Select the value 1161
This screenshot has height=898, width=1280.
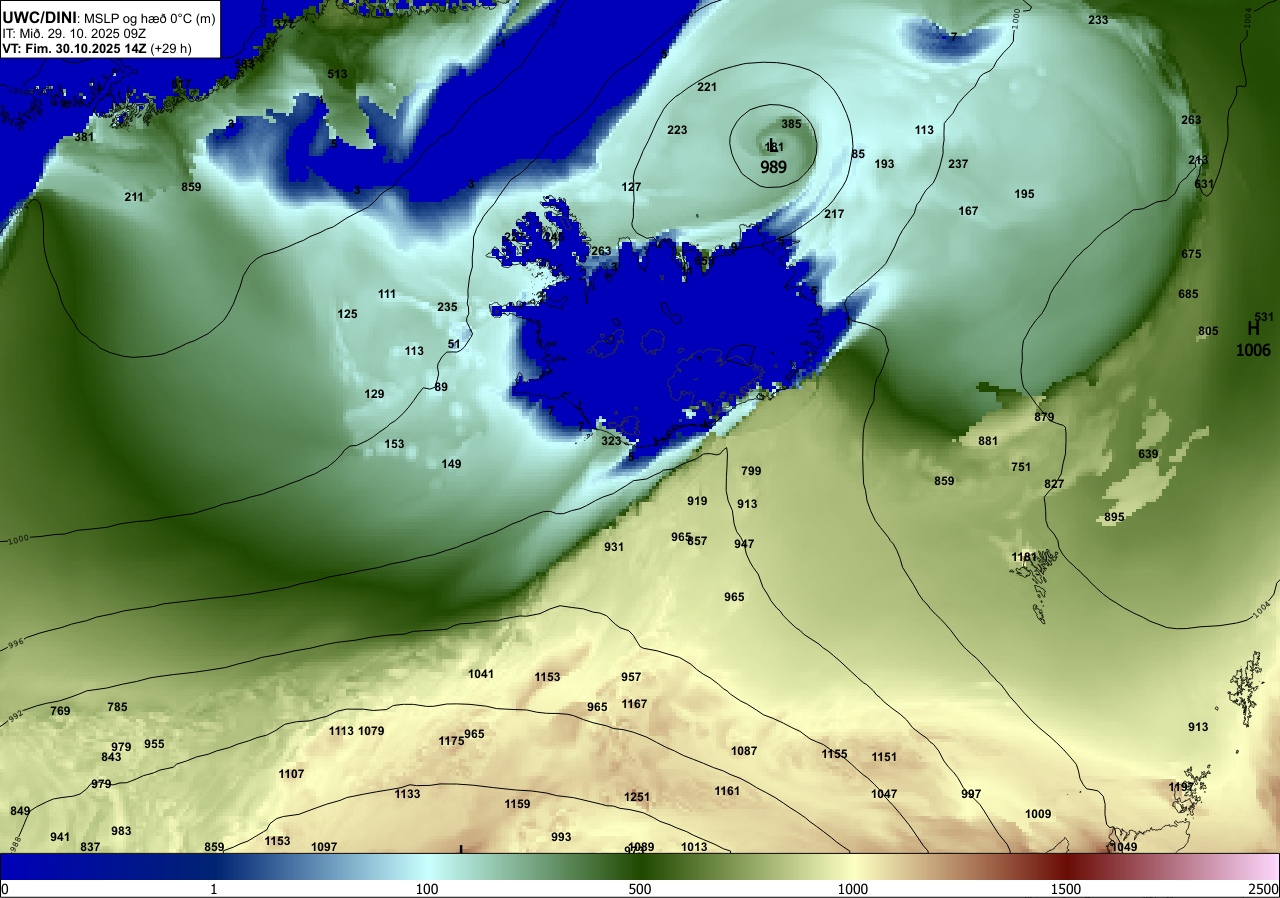click(727, 791)
